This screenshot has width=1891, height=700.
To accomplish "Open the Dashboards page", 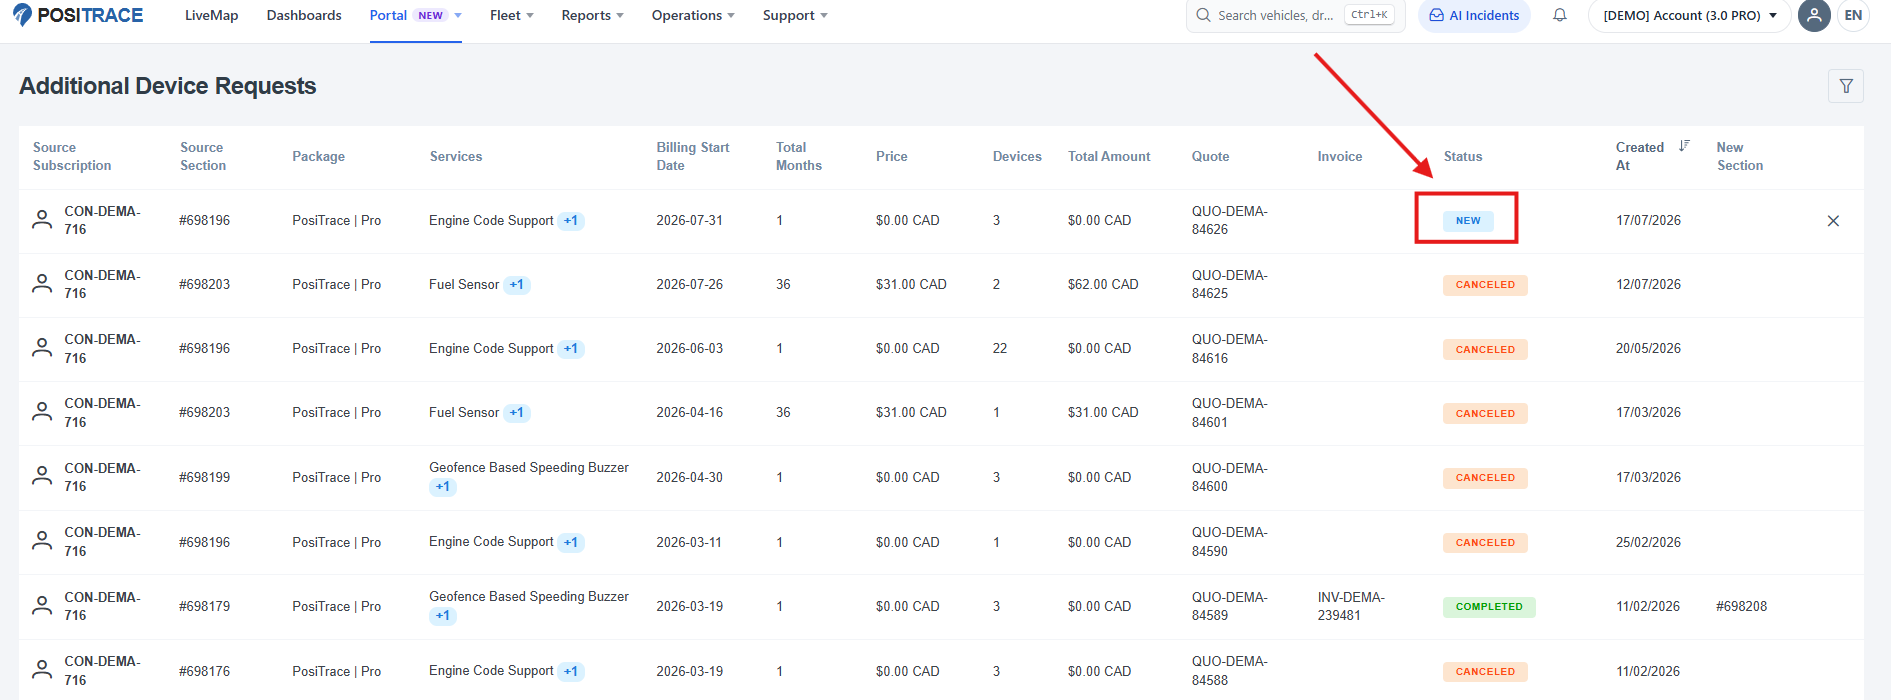I will (x=304, y=15).
